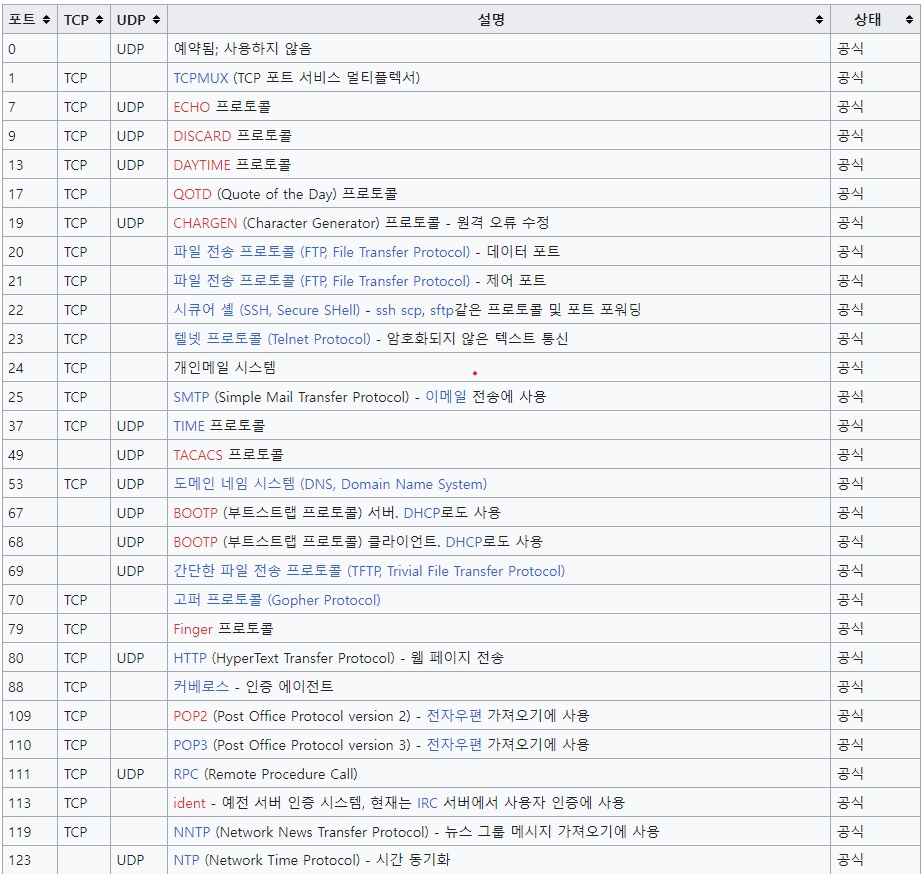Open the NTP link

pos(186,860)
